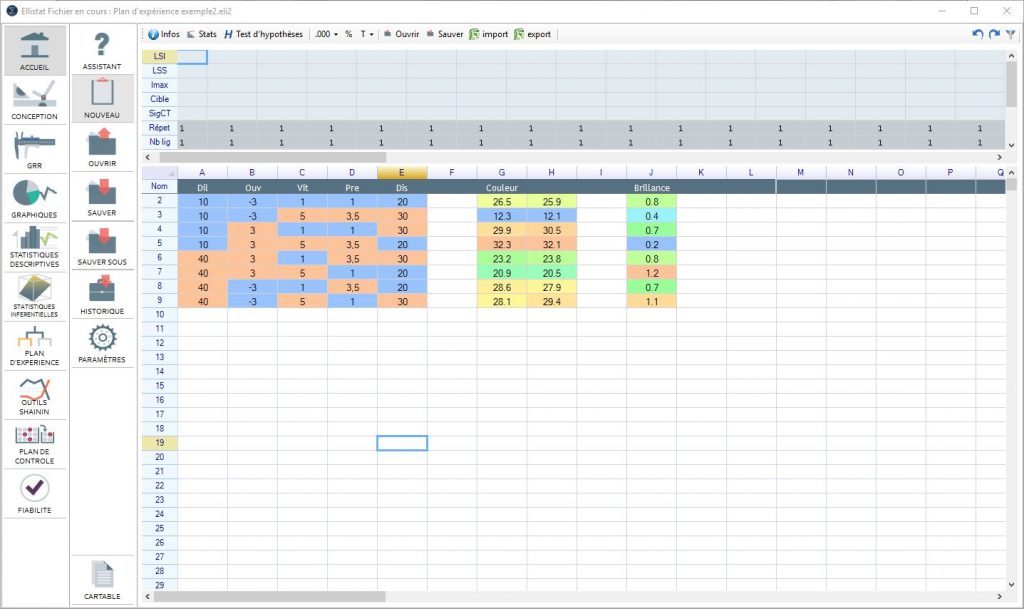Click the top panel vertical scrollbar thumb
The image size is (1024, 609).
tap(1012, 84)
